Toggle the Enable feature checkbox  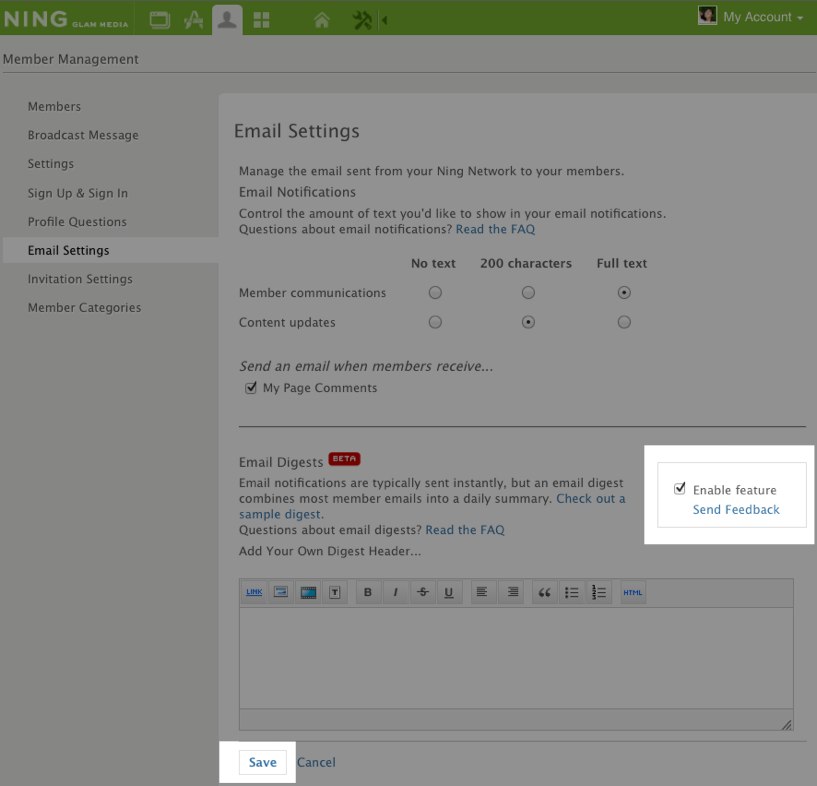point(680,489)
